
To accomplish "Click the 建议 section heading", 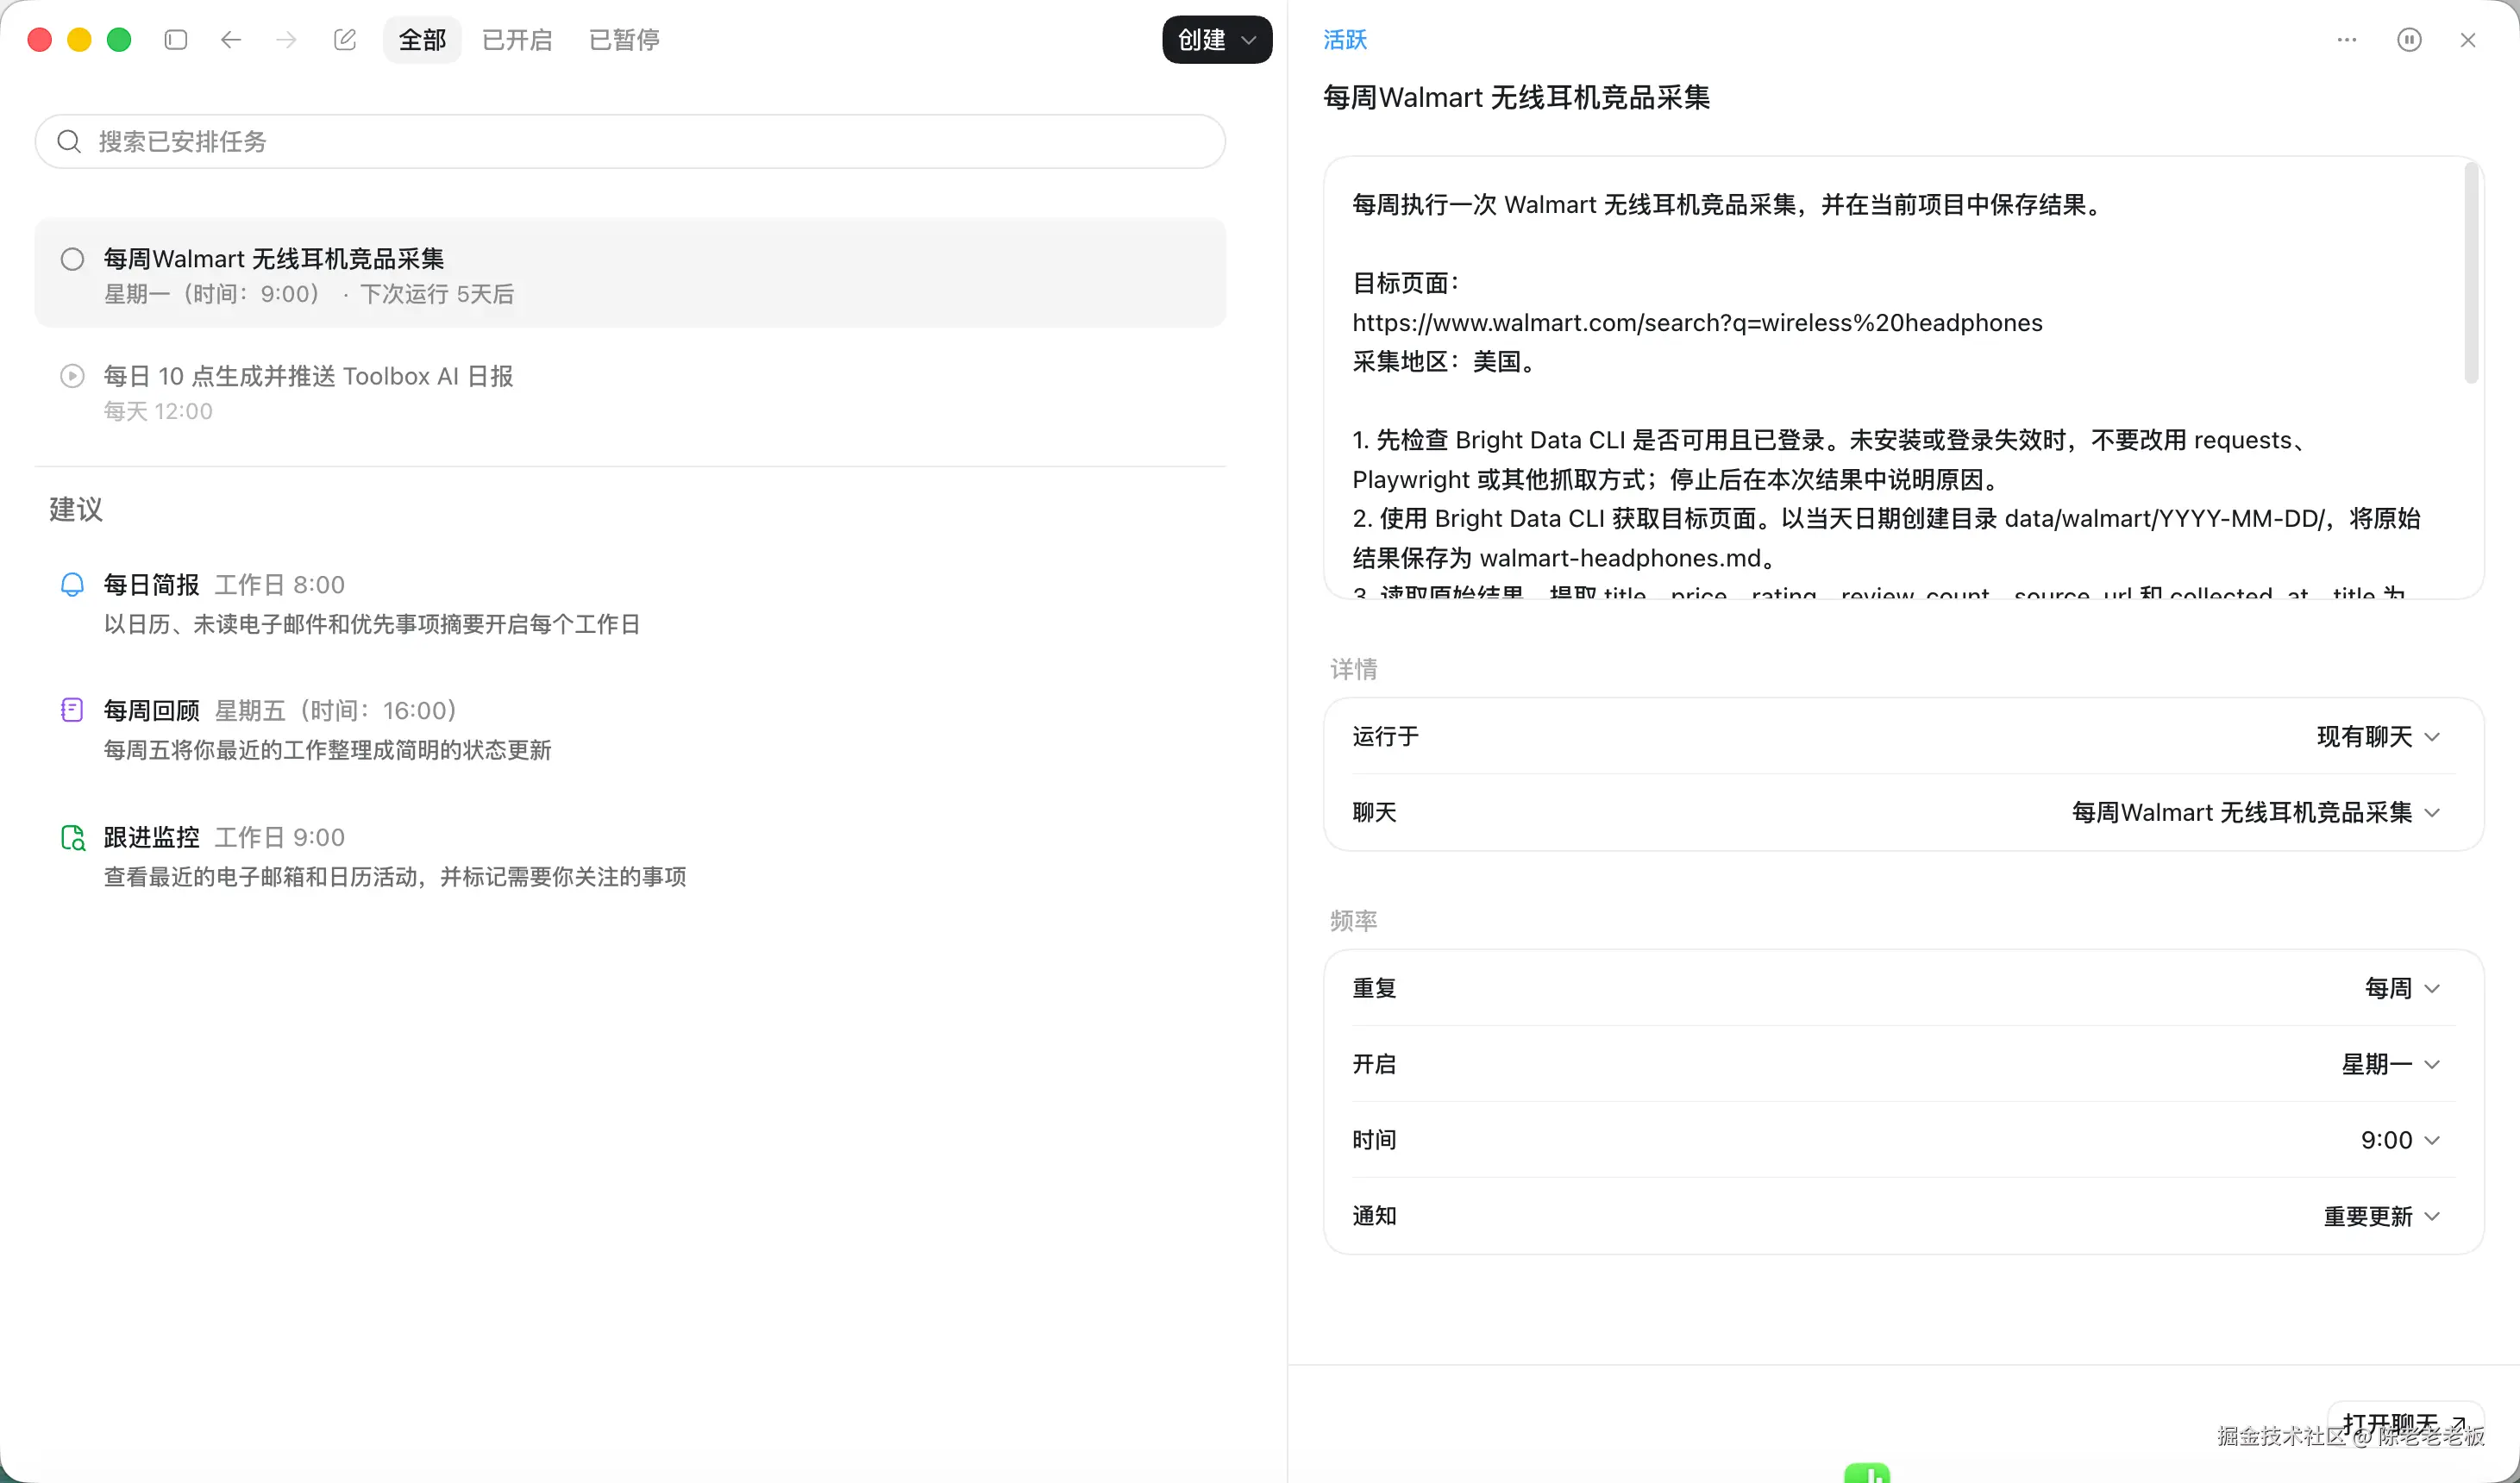I will tap(76, 509).
